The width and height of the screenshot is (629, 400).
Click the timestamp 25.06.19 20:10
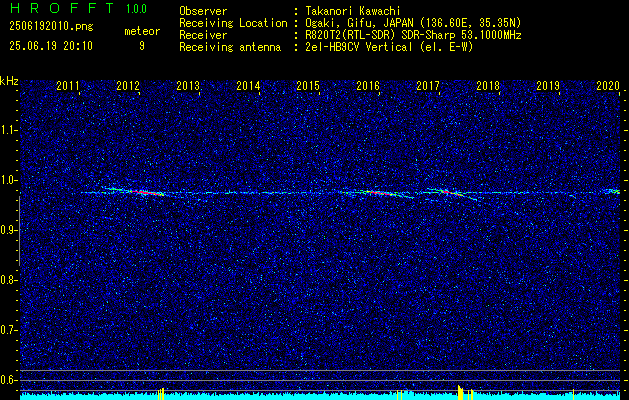click(x=51, y=46)
